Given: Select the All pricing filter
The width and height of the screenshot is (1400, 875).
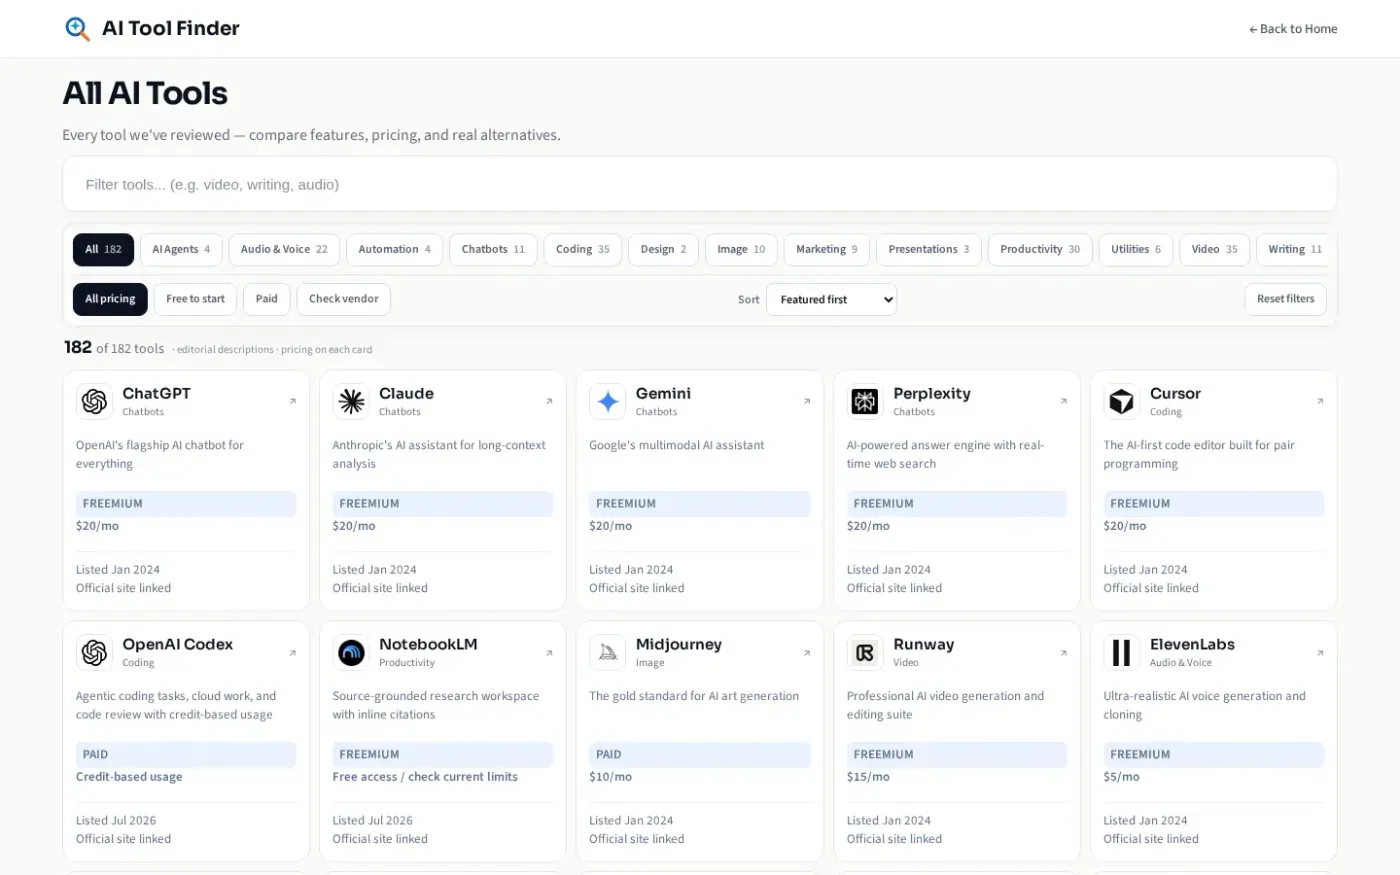Looking at the screenshot, I should pos(110,299).
